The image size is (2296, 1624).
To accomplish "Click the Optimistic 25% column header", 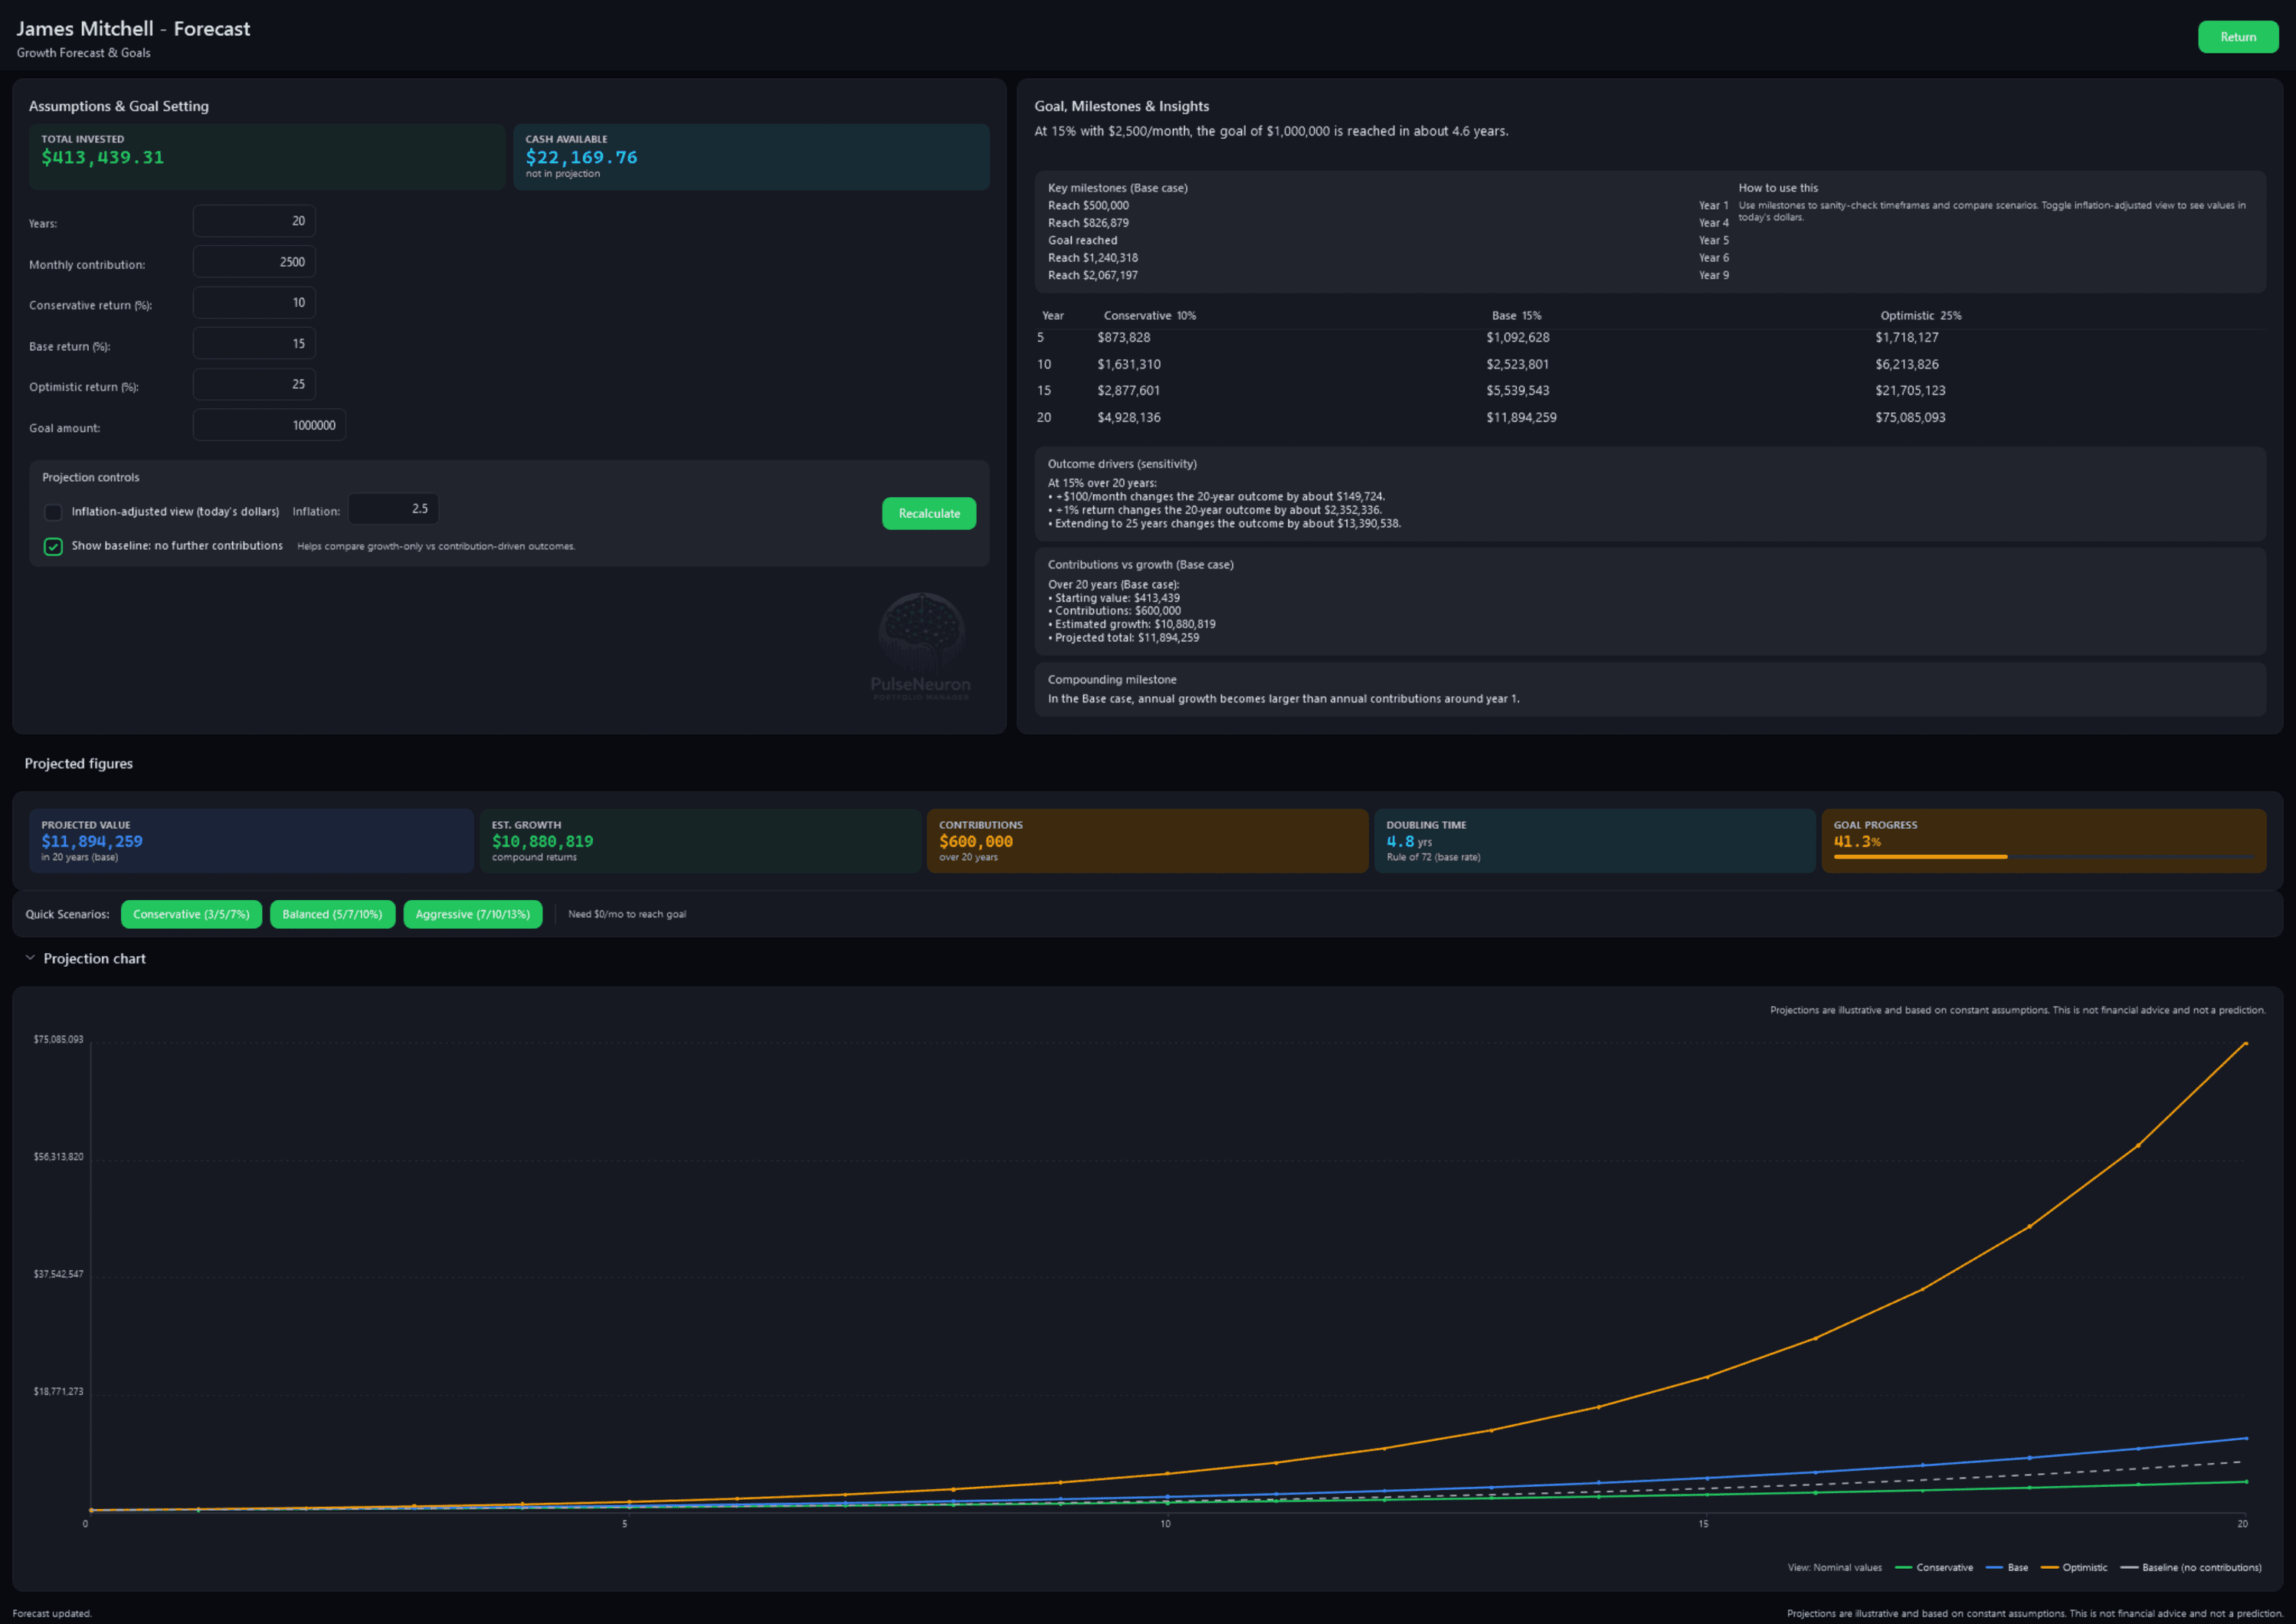I will pyautogui.click(x=1920, y=316).
